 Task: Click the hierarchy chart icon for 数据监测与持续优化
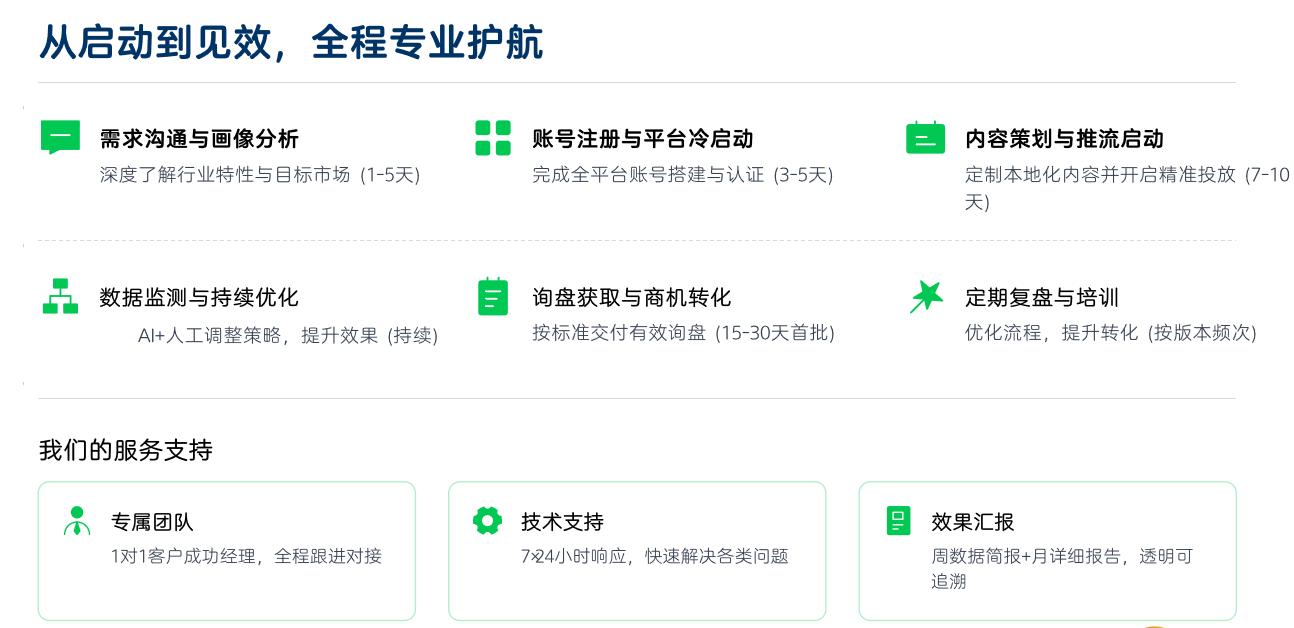(60, 296)
